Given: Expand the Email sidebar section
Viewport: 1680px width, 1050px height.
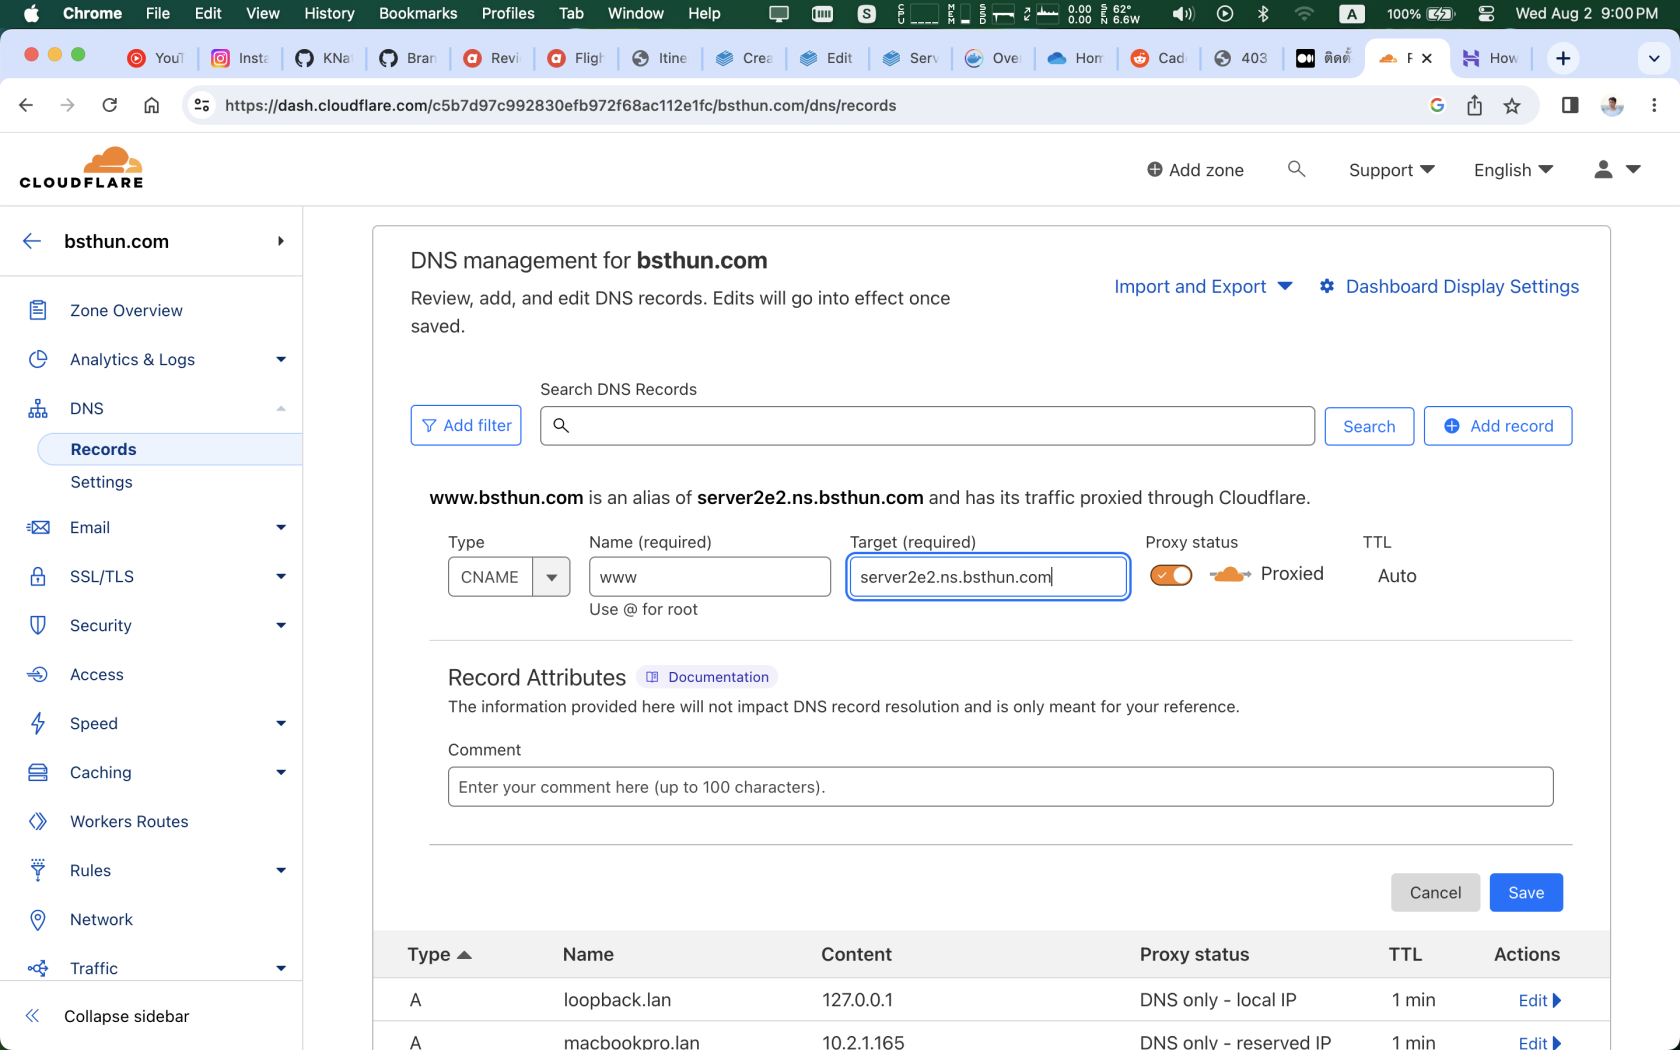Looking at the screenshot, I should 280,527.
